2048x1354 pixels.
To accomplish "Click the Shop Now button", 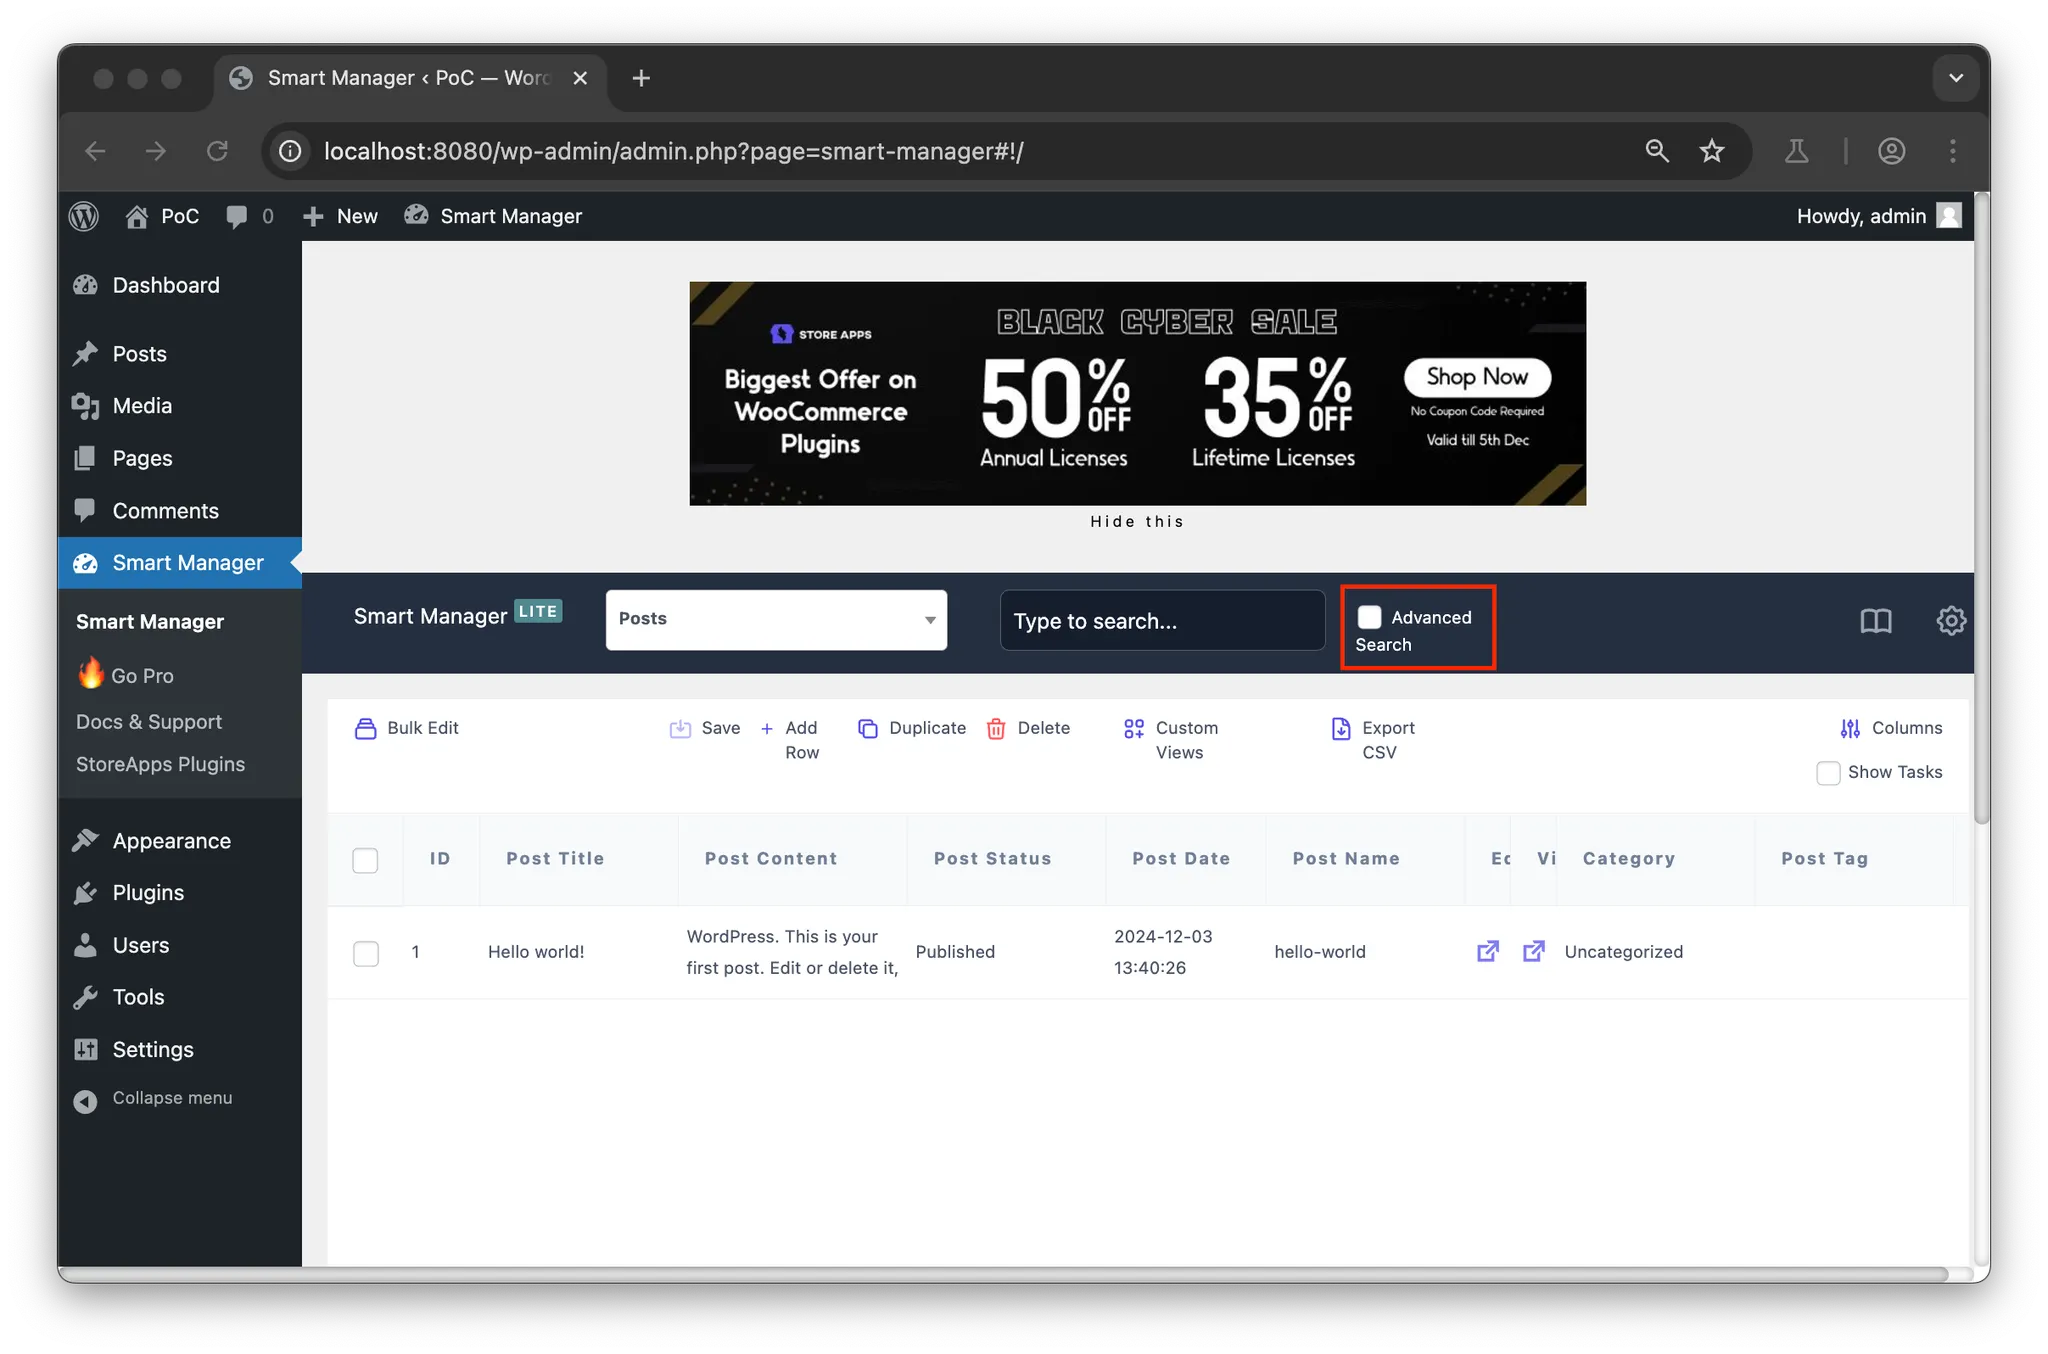I will (1477, 377).
